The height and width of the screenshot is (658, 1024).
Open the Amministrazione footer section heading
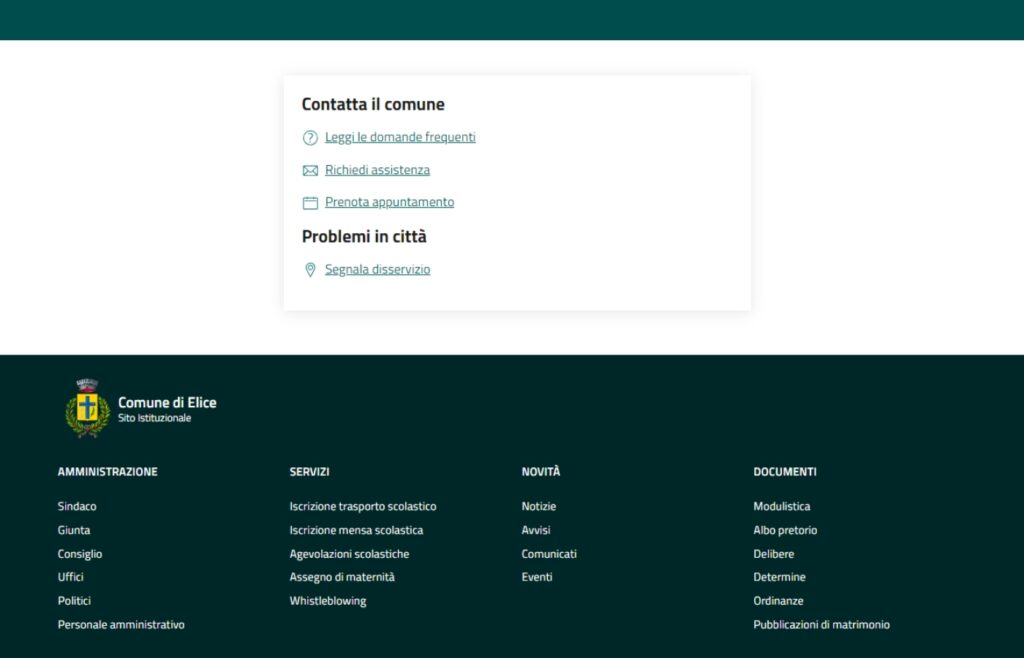108,472
